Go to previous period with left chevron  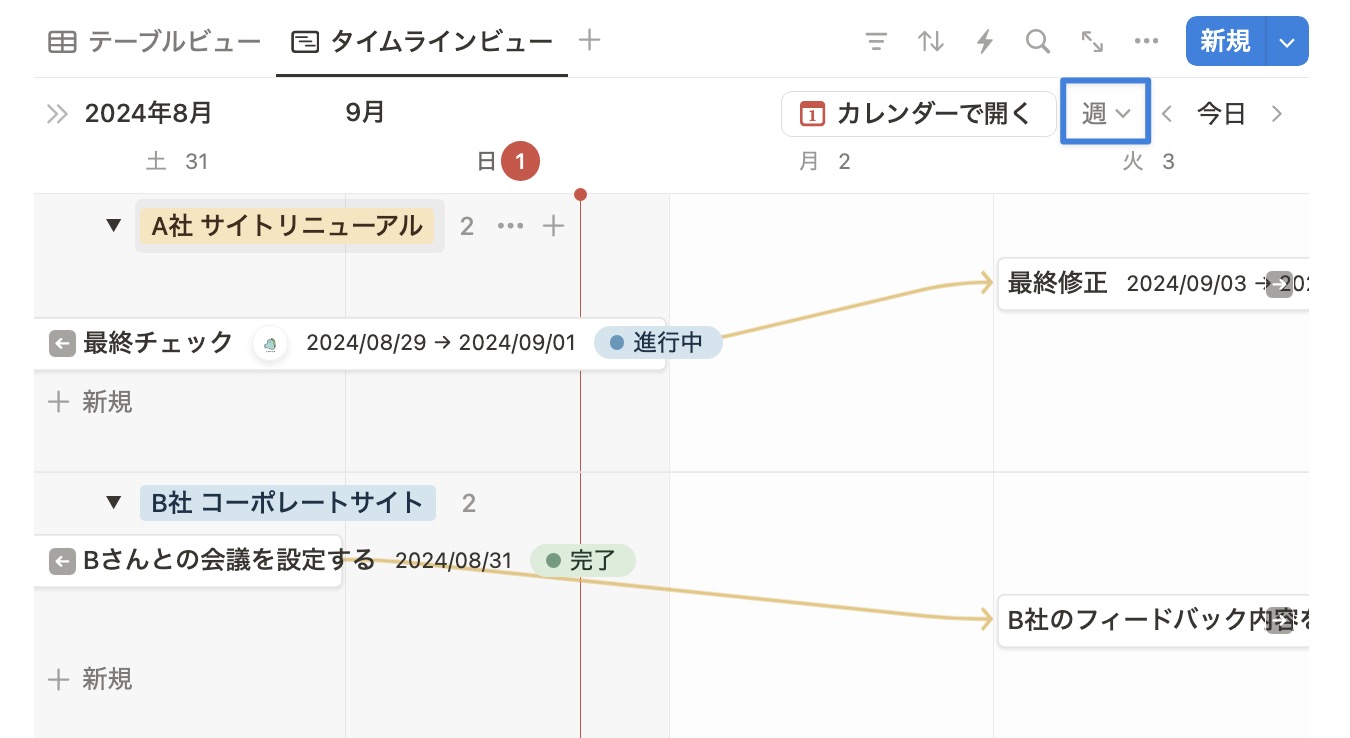(1166, 114)
